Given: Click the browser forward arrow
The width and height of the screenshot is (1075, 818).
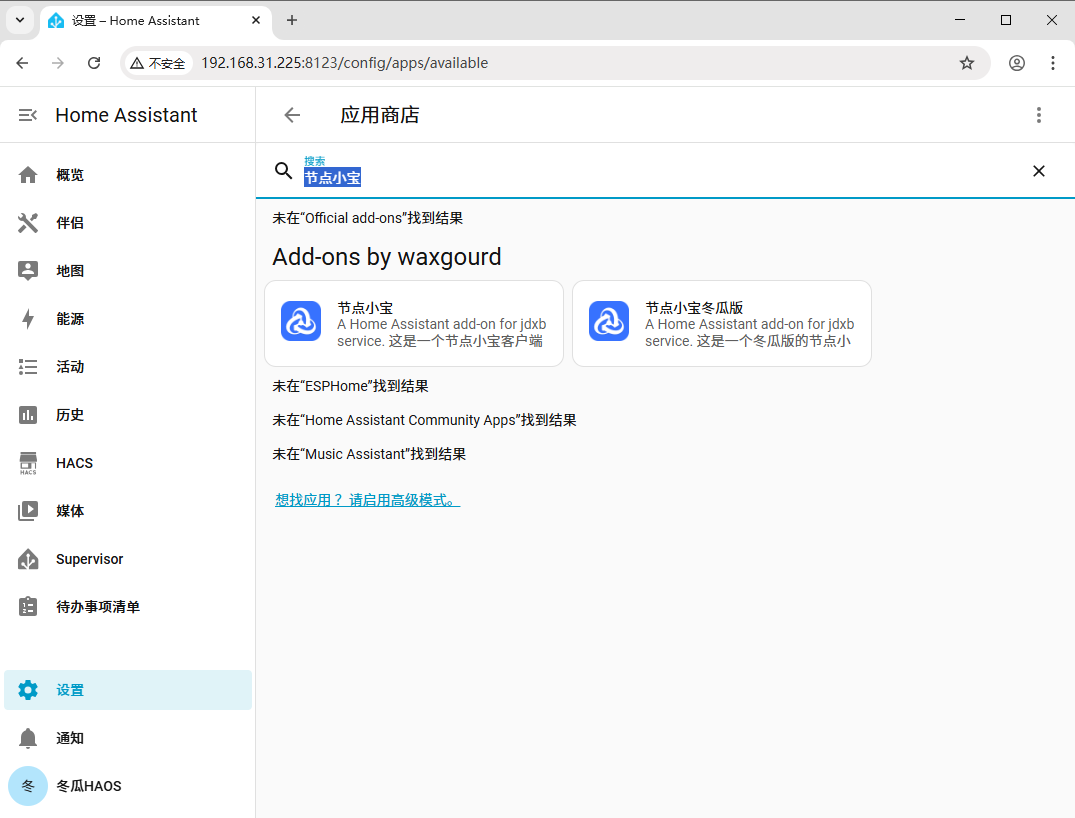Looking at the screenshot, I should tap(58, 63).
